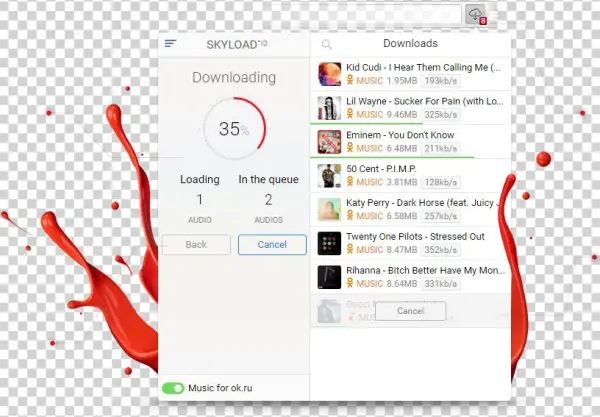This screenshot has width=600, height=417.
Task: Click the Lil Wayne album thumbnail
Action: point(329,108)
